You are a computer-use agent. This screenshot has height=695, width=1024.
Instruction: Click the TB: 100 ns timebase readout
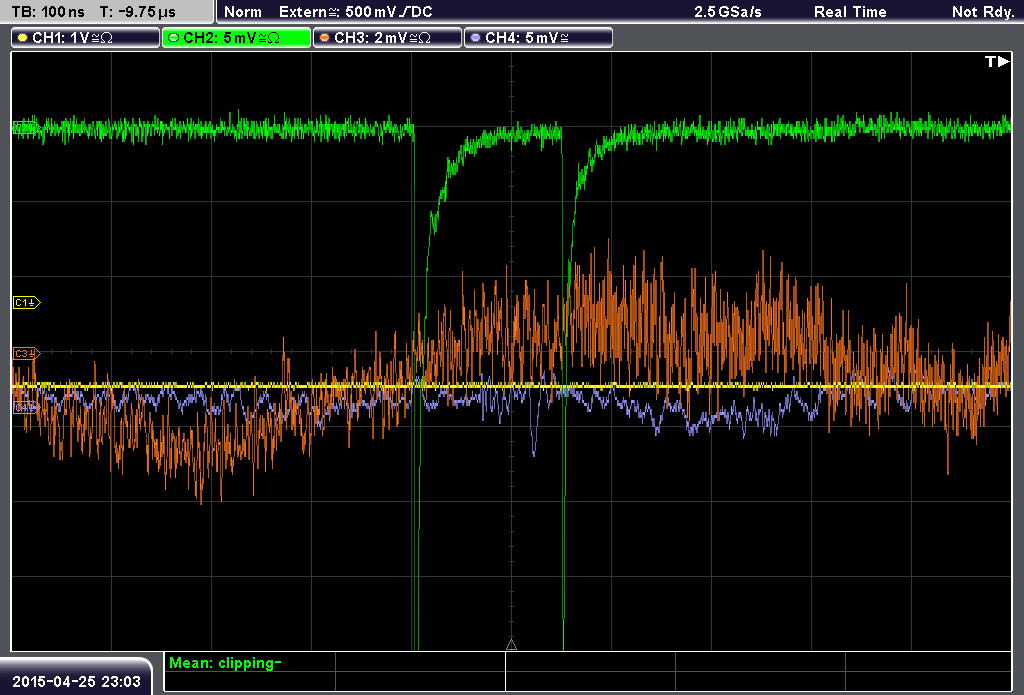48,12
